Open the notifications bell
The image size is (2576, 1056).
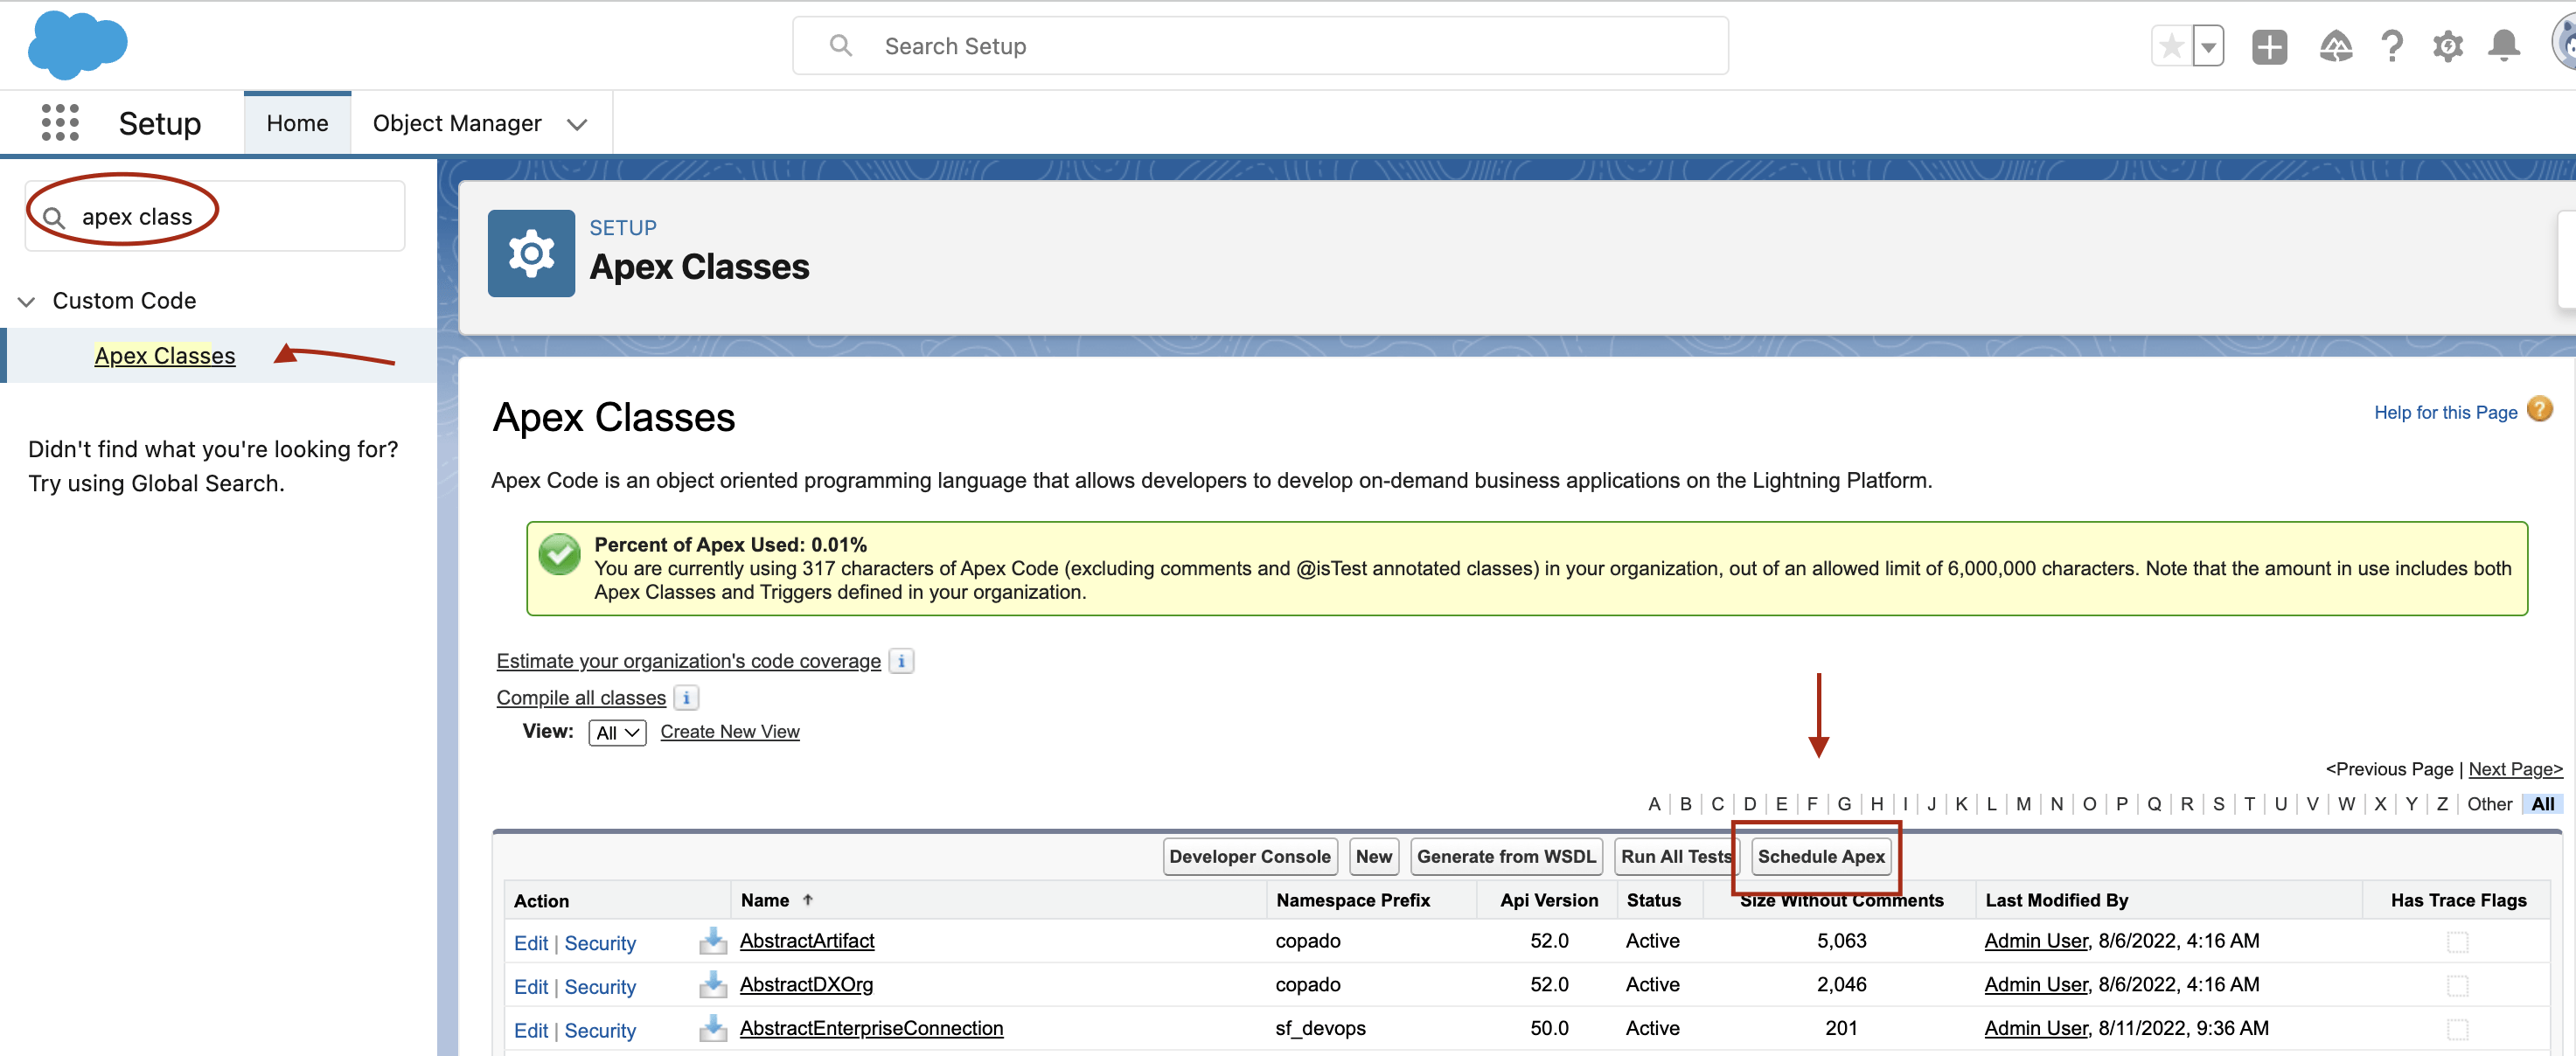pos(2504,46)
